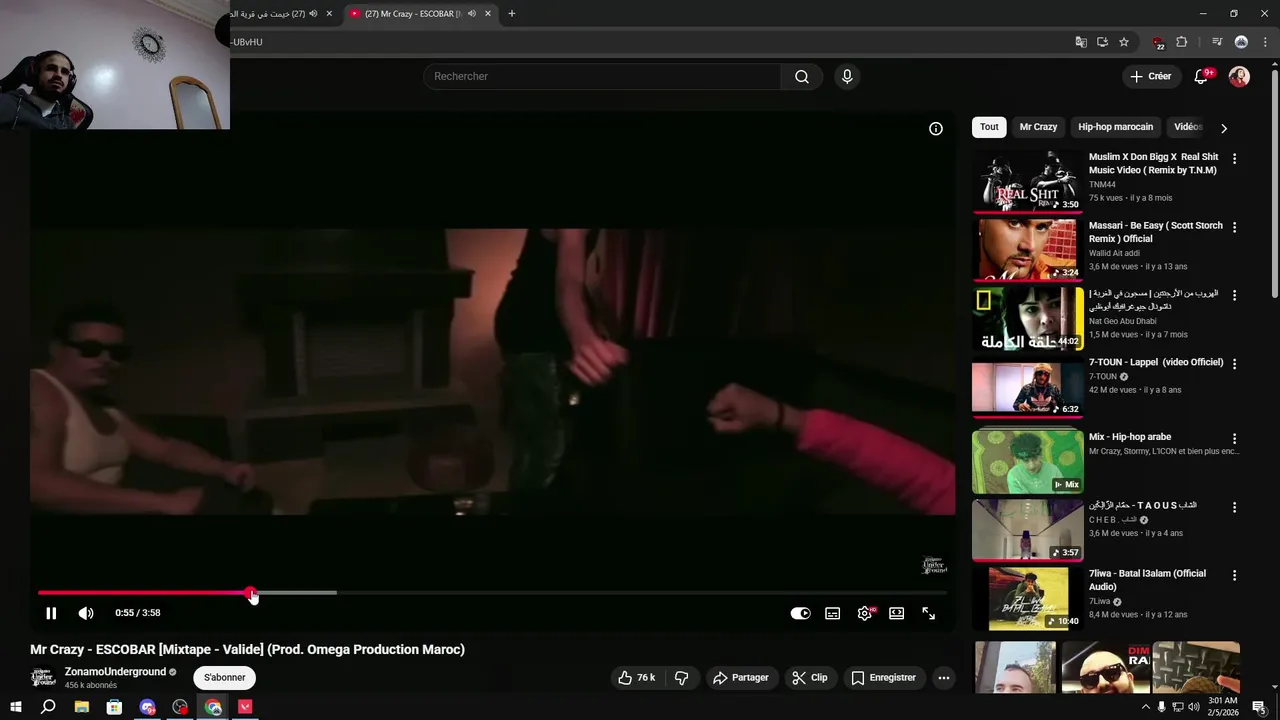The height and width of the screenshot is (720, 1280).
Task: Mute the video using the speaker icon
Action: pyautogui.click(x=86, y=613)
